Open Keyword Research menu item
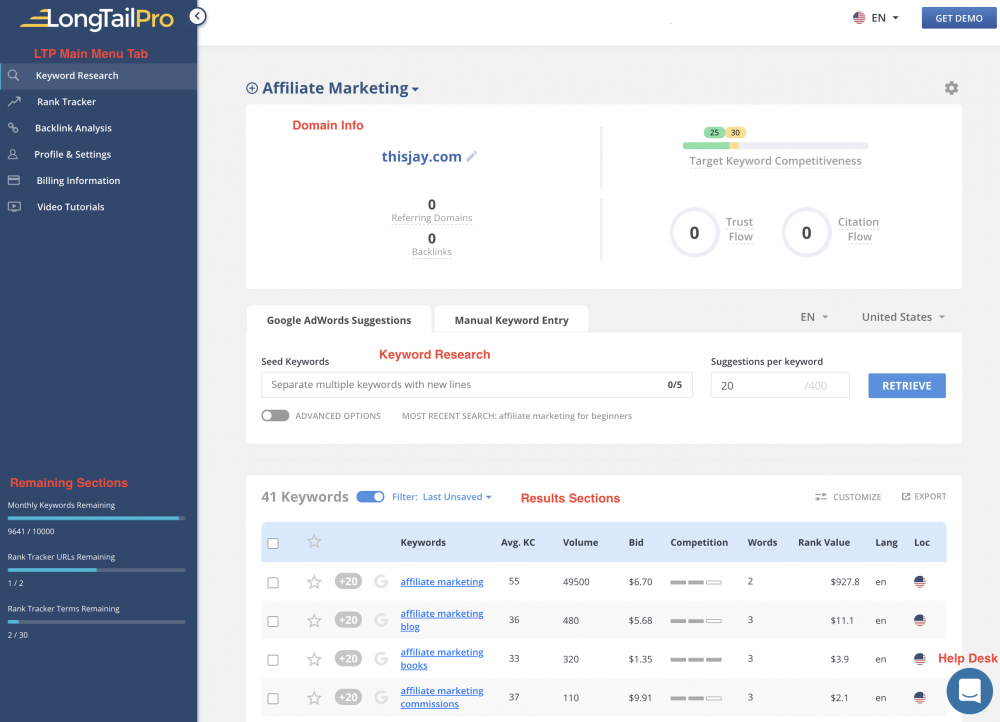The width and height of the screenshot is (1000, 722). 98,76
